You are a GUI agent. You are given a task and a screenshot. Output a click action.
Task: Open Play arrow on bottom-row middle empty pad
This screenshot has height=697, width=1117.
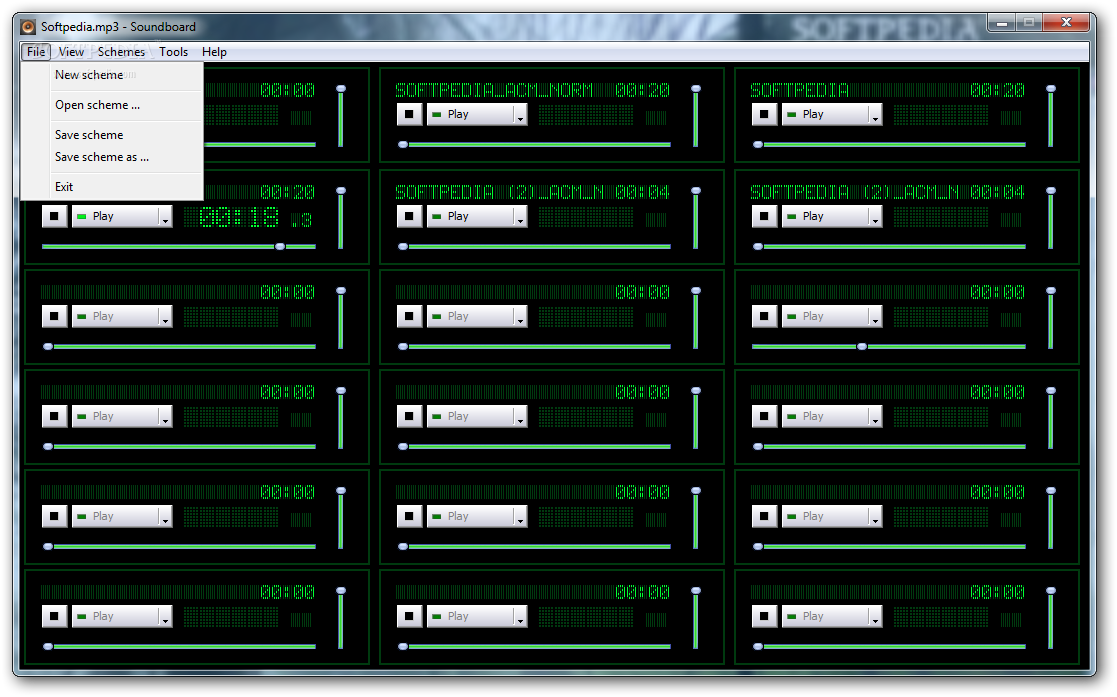[521, 616]
